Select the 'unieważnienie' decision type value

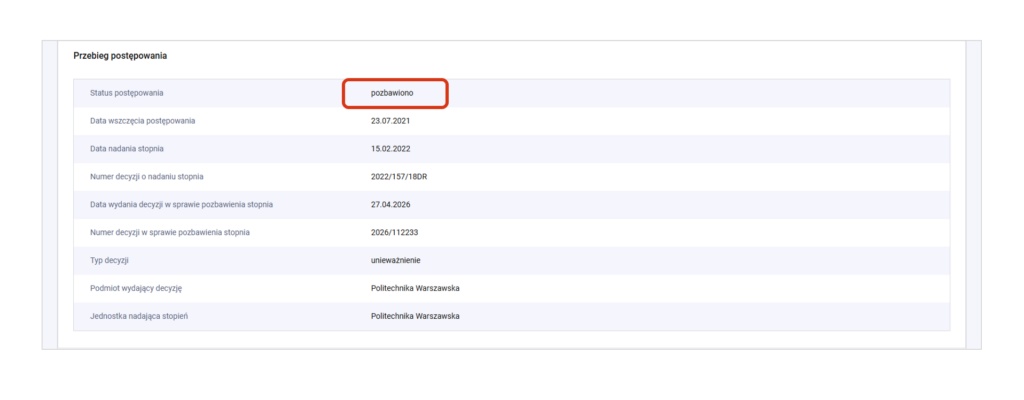[x=396, y=261]
